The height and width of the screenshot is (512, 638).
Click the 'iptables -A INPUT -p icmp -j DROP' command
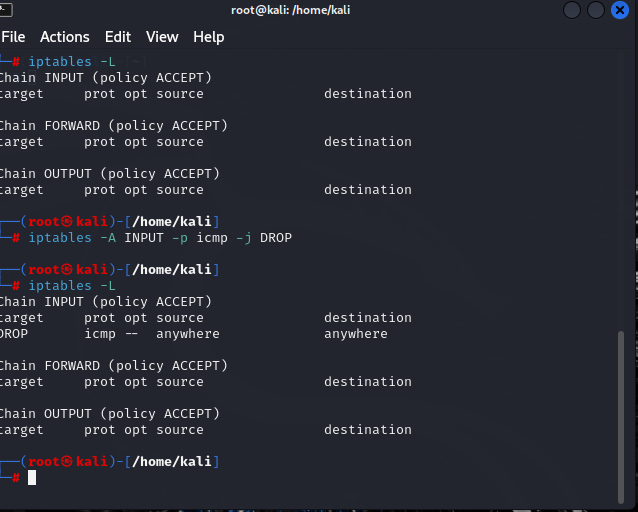(160, 238)
